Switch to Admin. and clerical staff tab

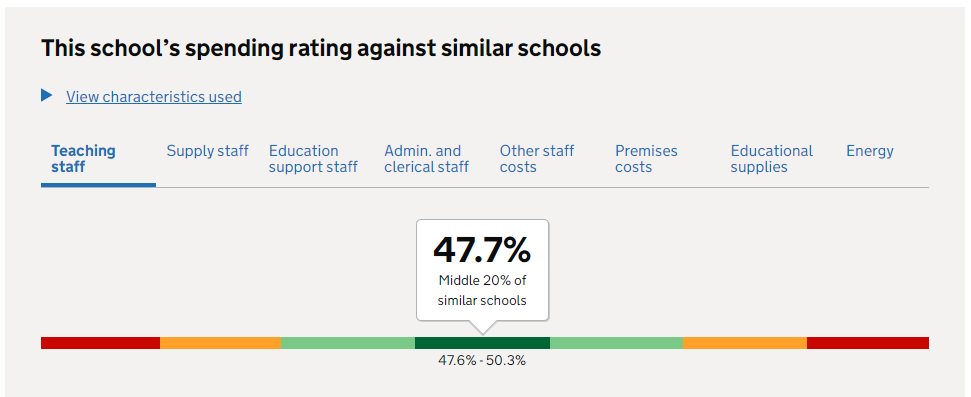(x=426, y=159)
